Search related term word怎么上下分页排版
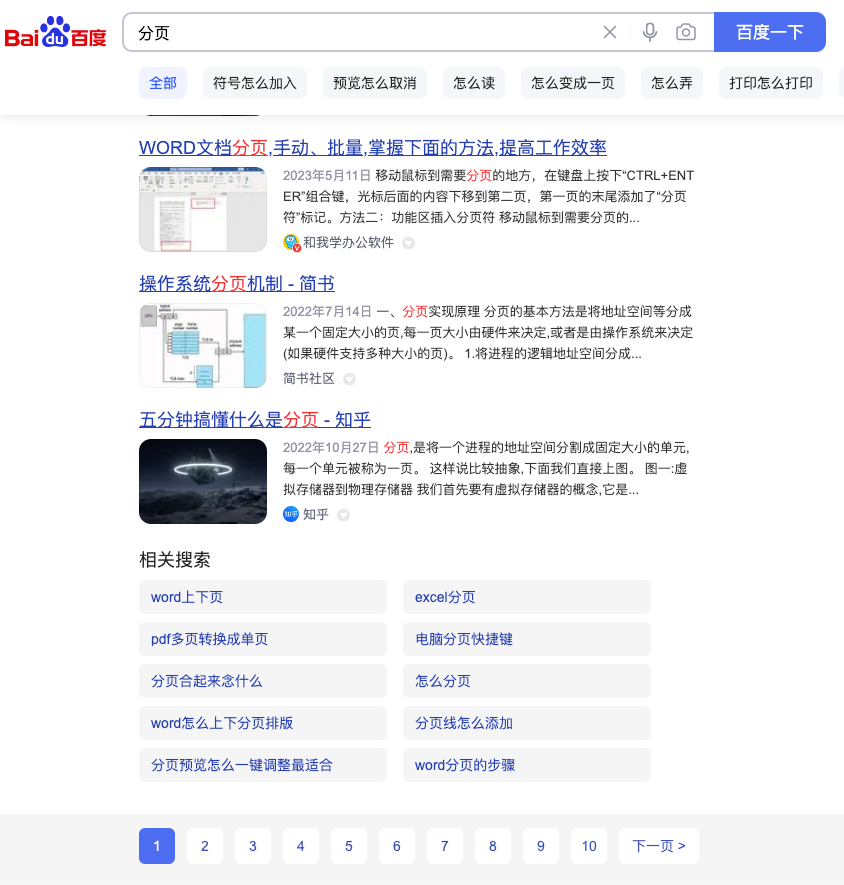 click(263, 723)
